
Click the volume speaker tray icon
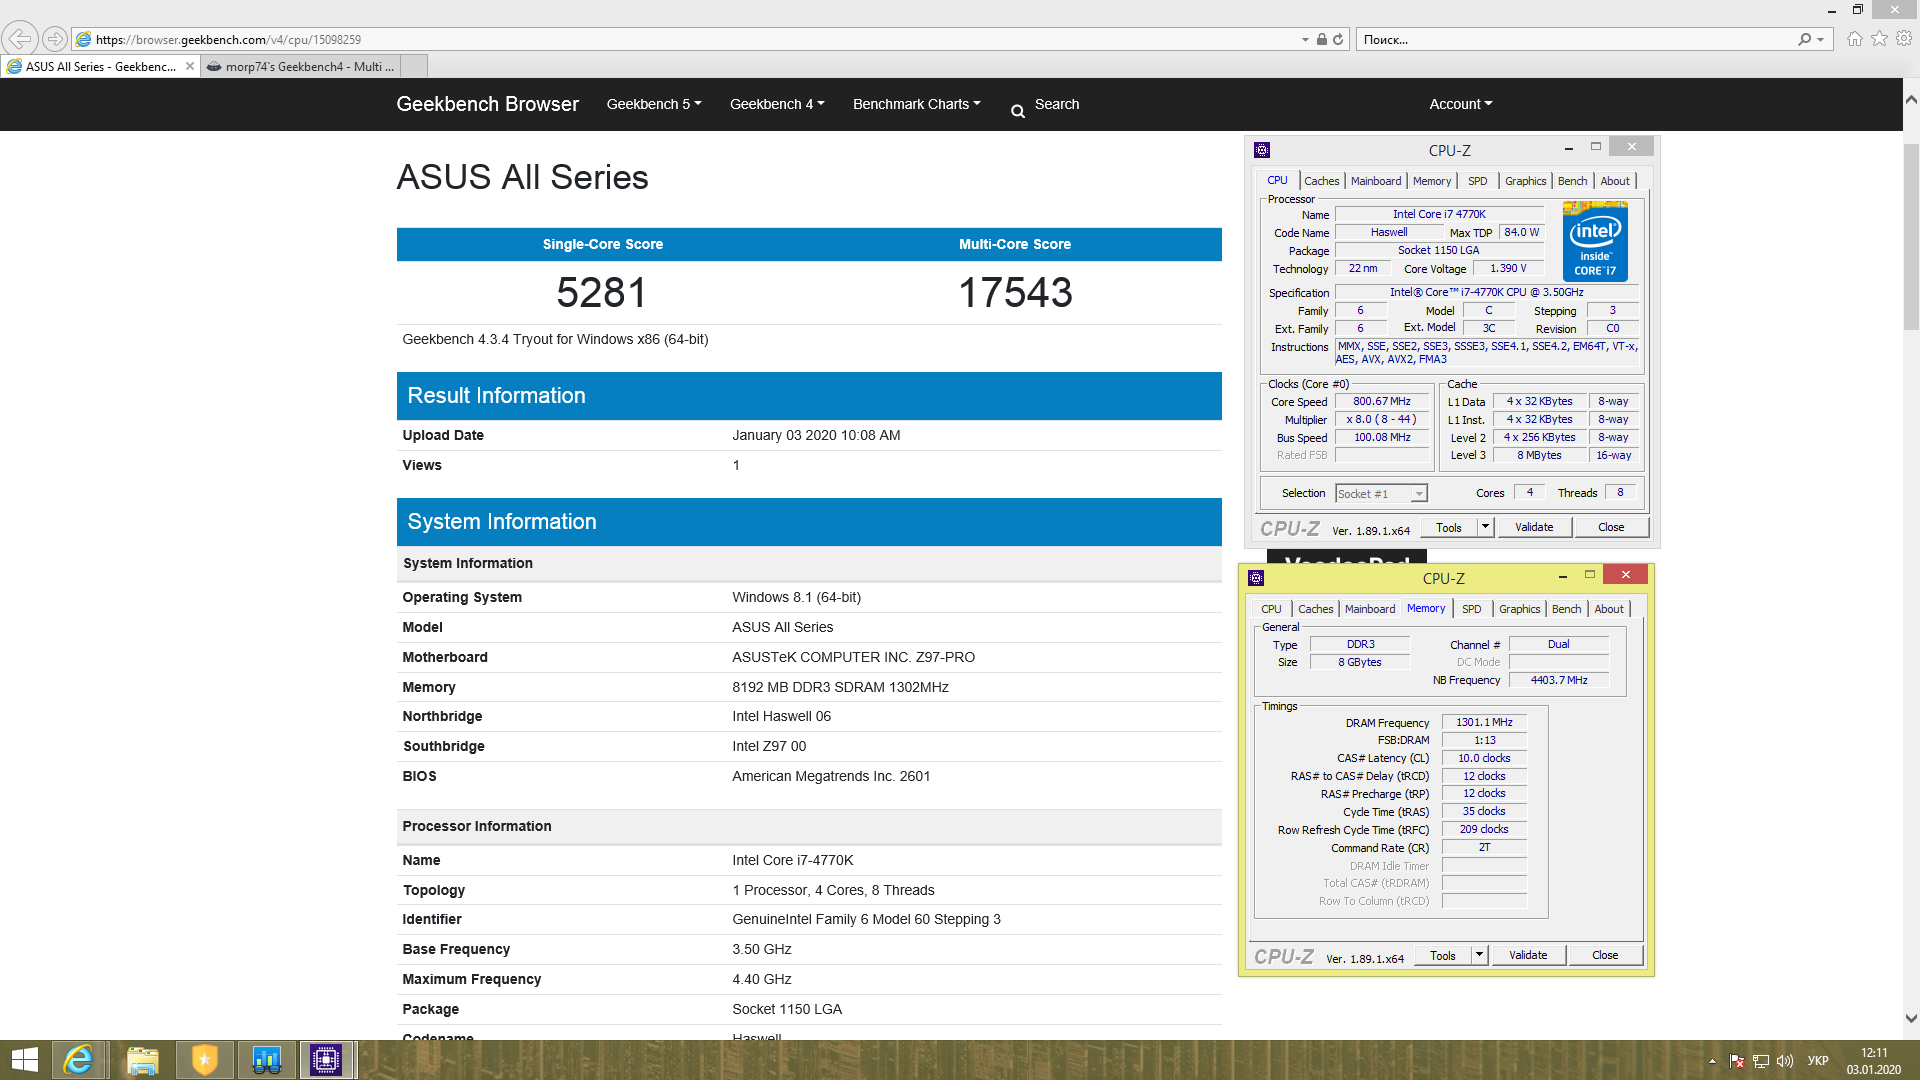click(x=1785, y=1061)
